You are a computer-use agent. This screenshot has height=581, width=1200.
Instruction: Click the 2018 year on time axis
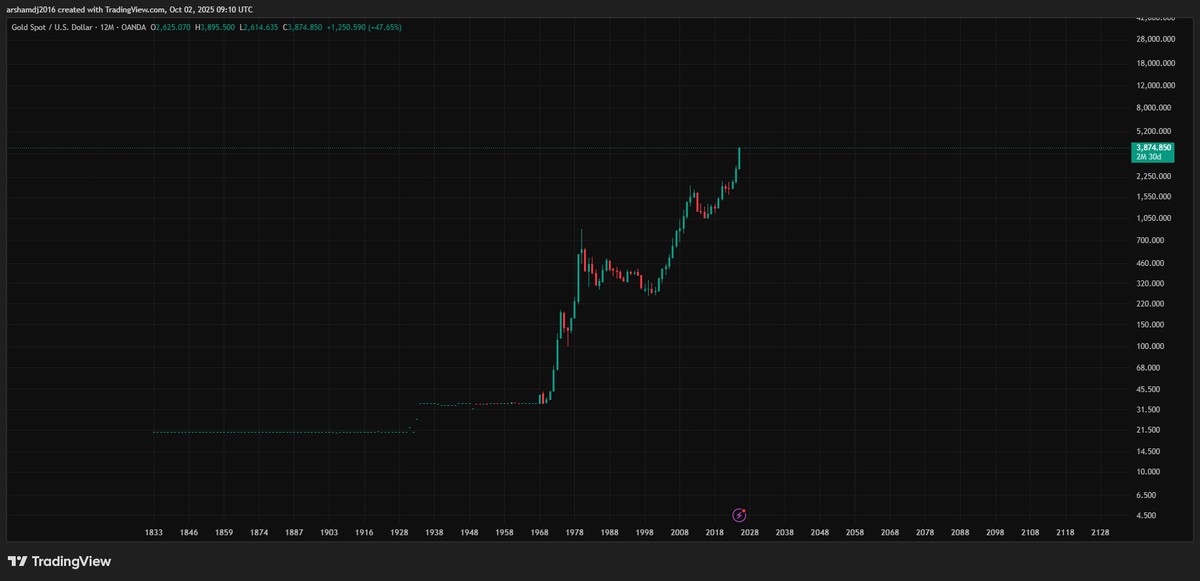(x=714, y=534)
